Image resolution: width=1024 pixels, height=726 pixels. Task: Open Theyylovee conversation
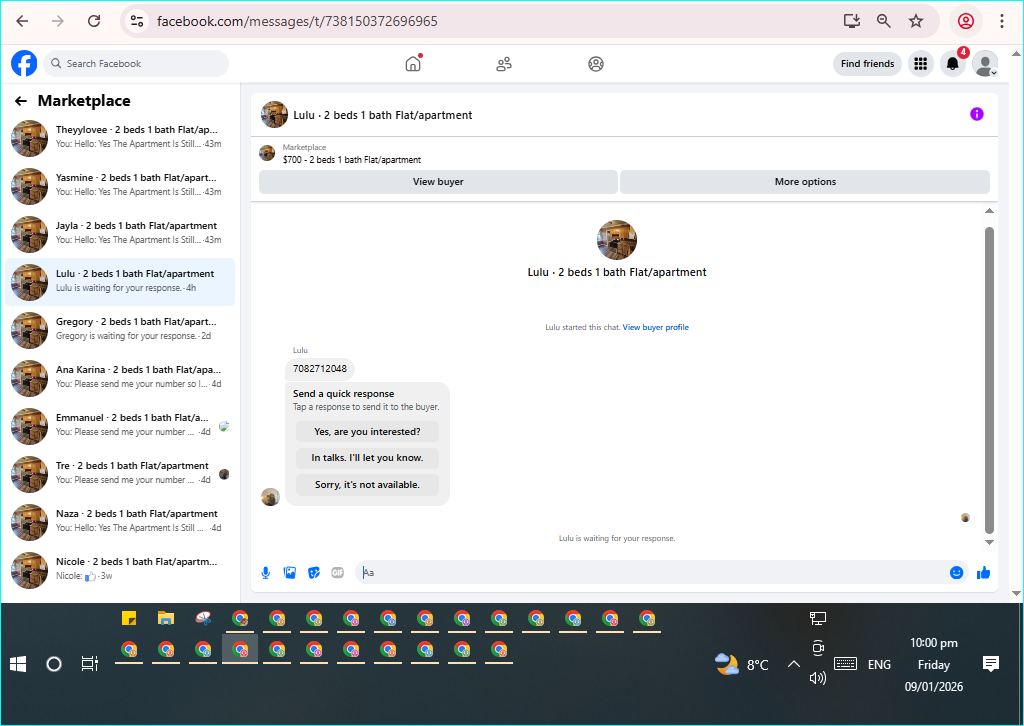(x=120, y=138)
